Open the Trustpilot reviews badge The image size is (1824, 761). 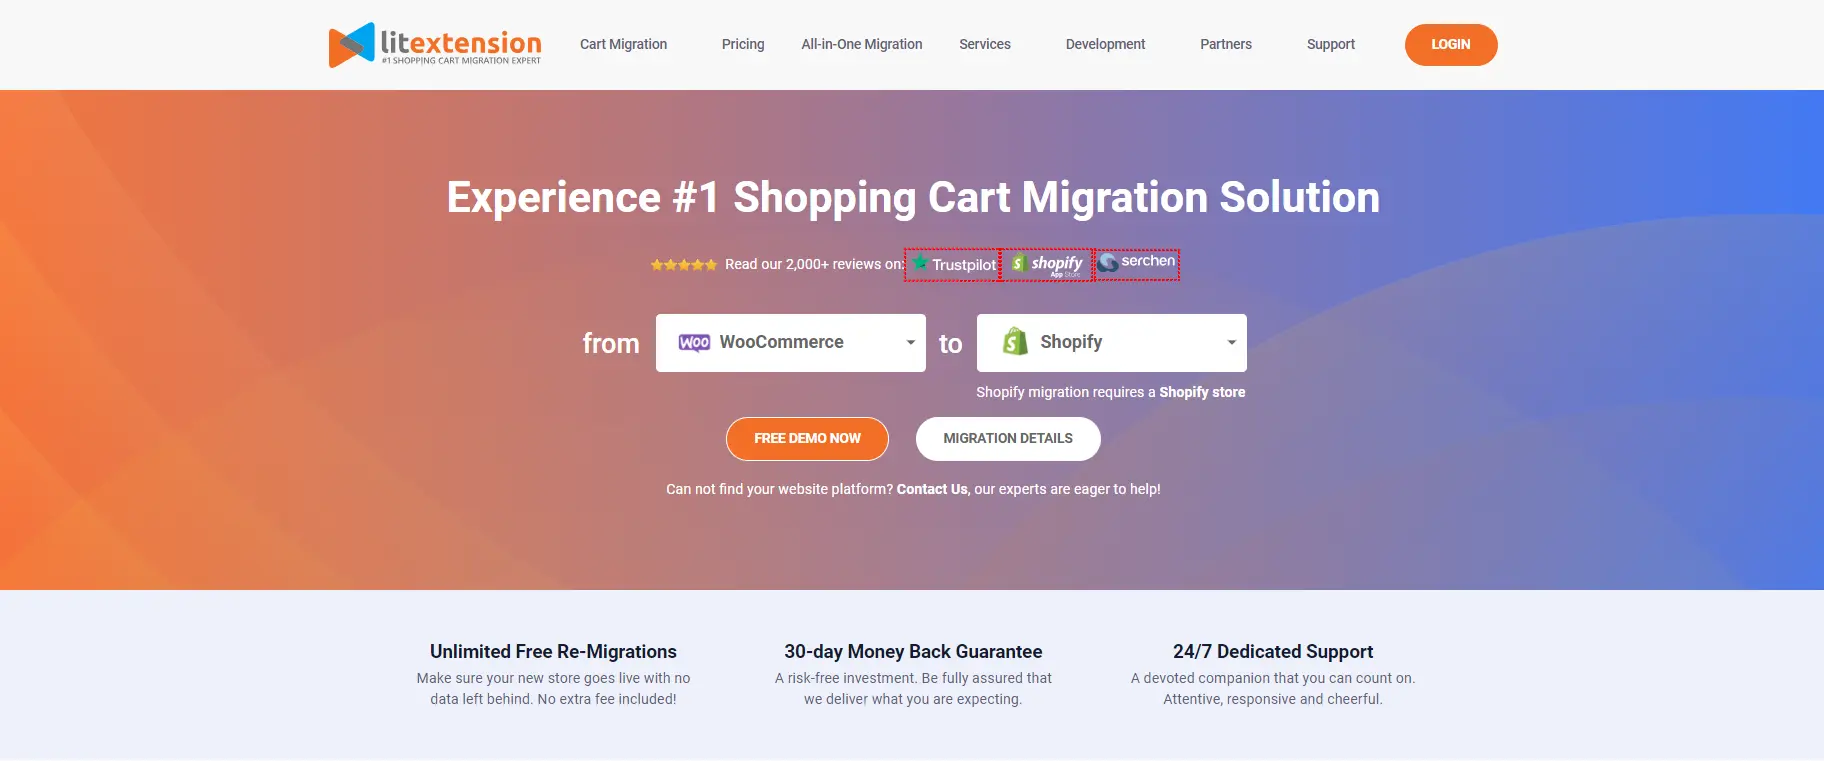(952, 264)
